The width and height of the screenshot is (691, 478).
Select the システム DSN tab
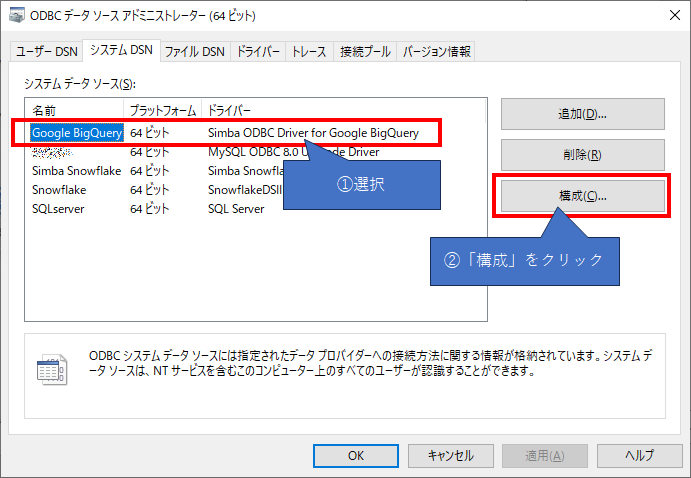(120, 51)
